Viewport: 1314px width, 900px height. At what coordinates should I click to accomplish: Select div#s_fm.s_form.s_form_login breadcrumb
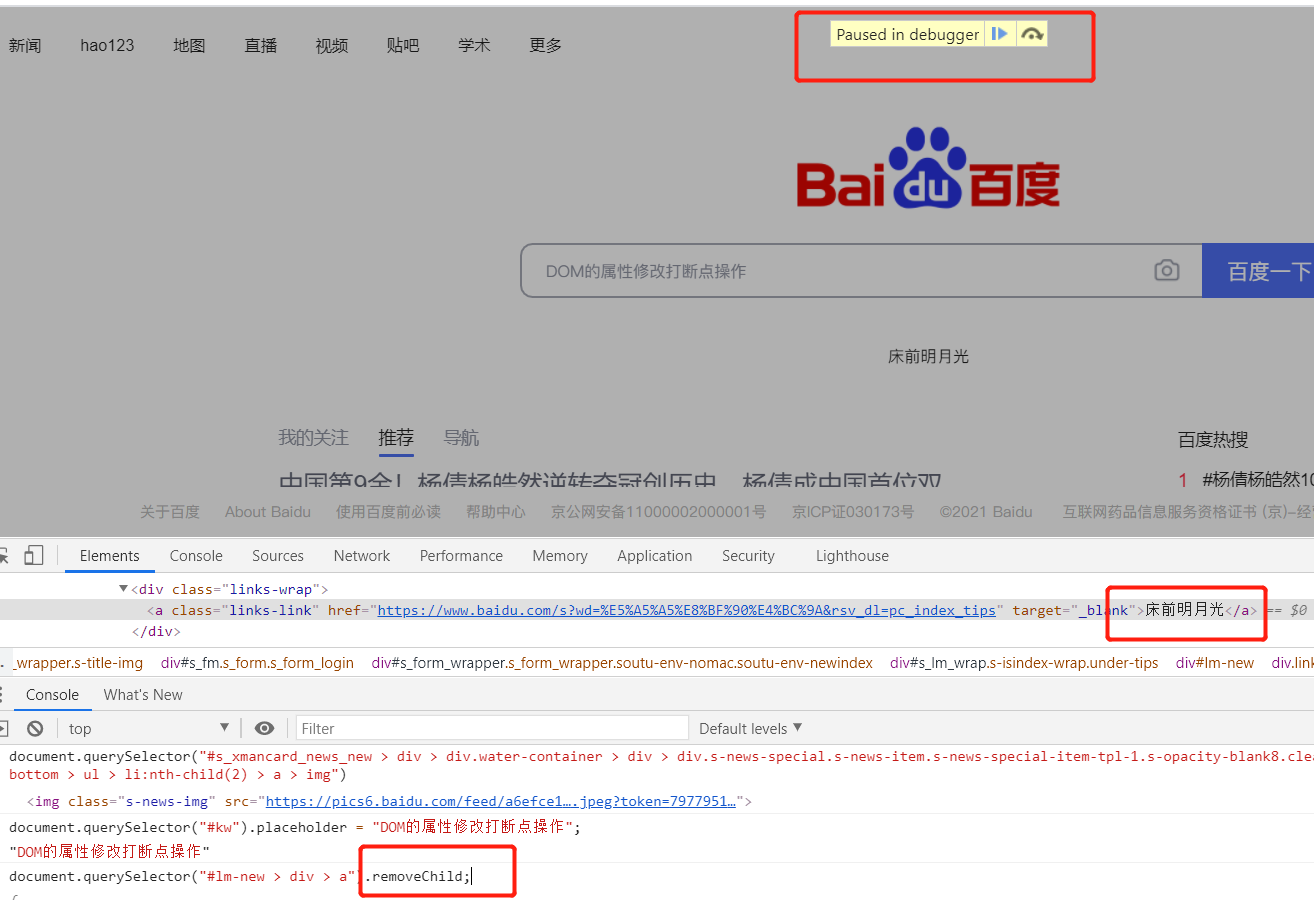tap(257, 663)
